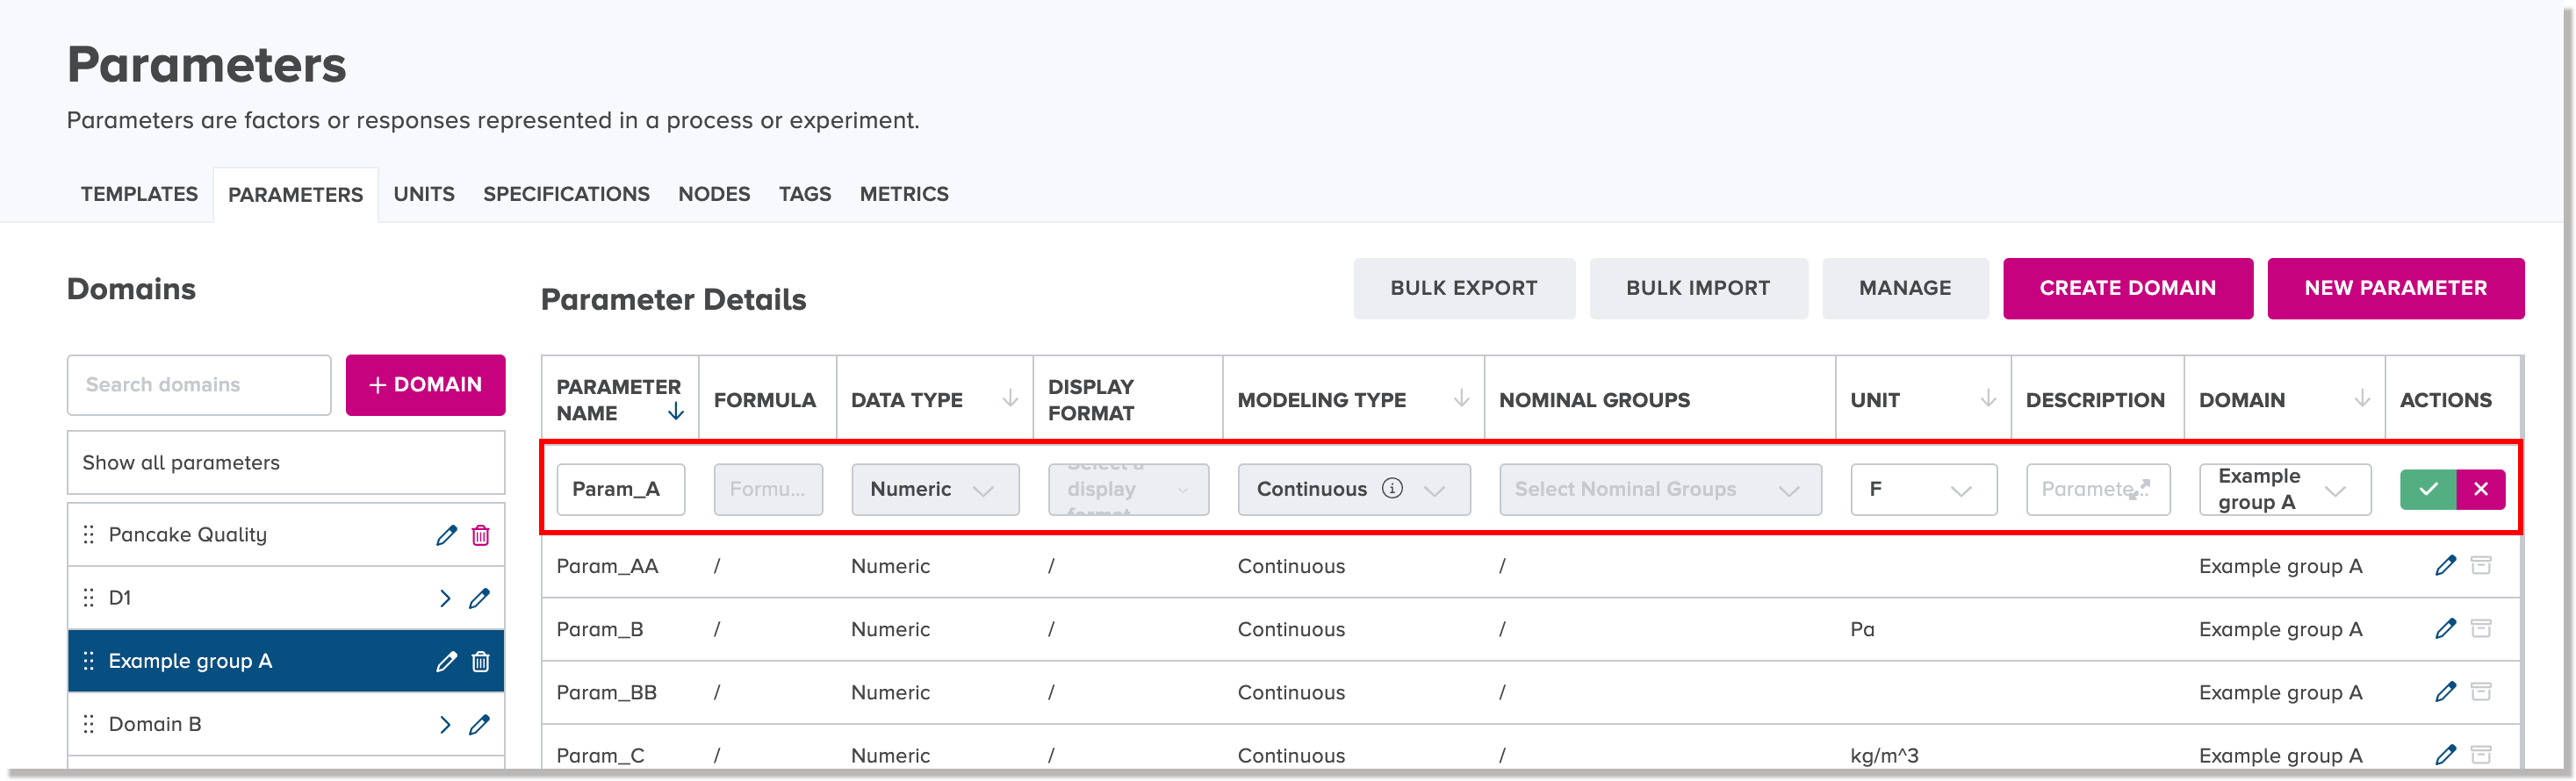
Task: Archive the Param_BB row
Action: pyautogui.click(x=2481, y=692)
